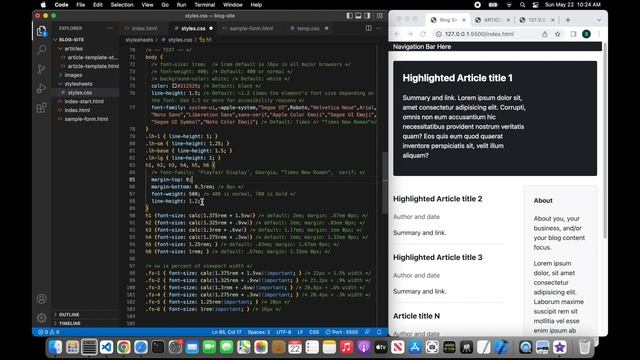
Task: Open Visual Studio Code from the Dock
Action: click(107, 347)
